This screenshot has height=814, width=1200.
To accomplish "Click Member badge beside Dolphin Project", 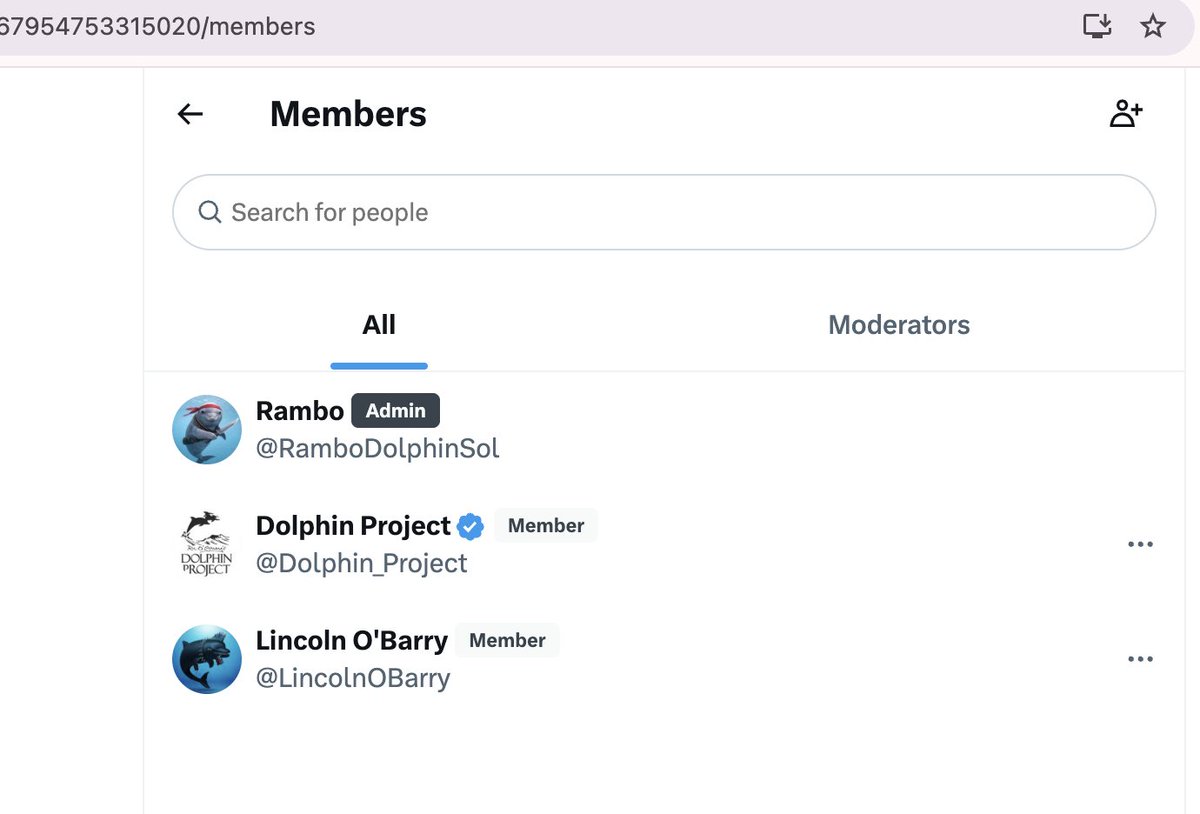I will point(546,526).
